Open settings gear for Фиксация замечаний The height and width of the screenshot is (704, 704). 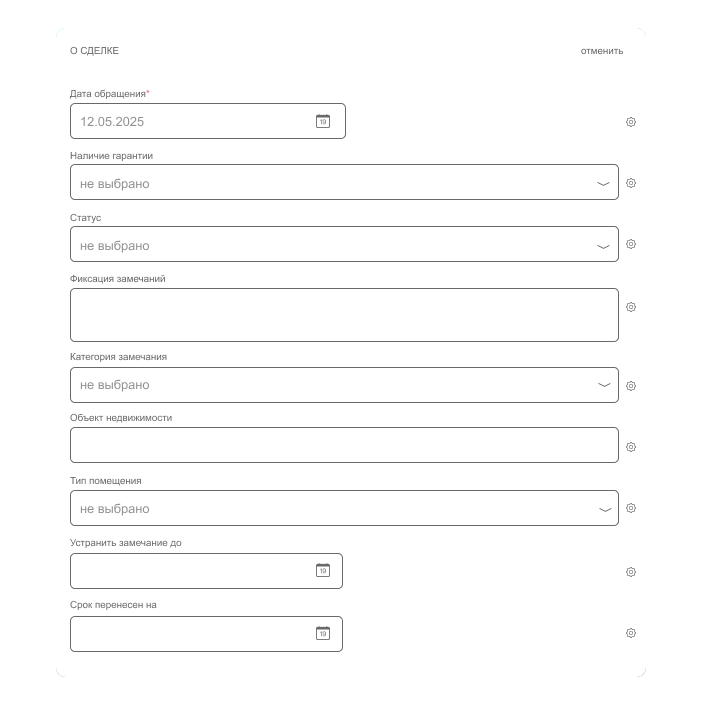coord(631,307)
